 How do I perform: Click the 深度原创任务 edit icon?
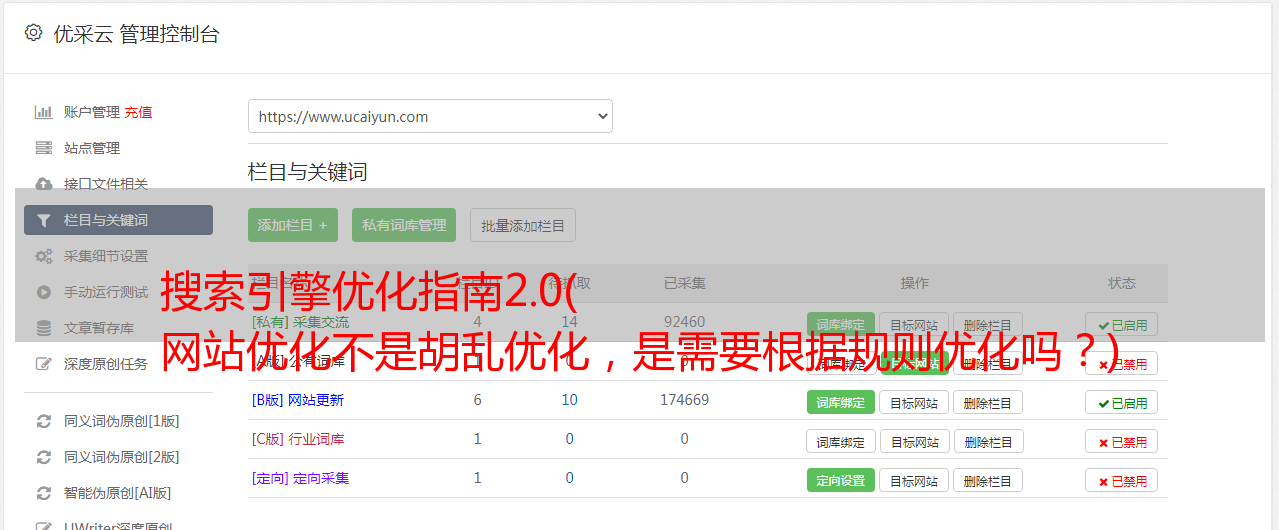(x=44, y=364)
